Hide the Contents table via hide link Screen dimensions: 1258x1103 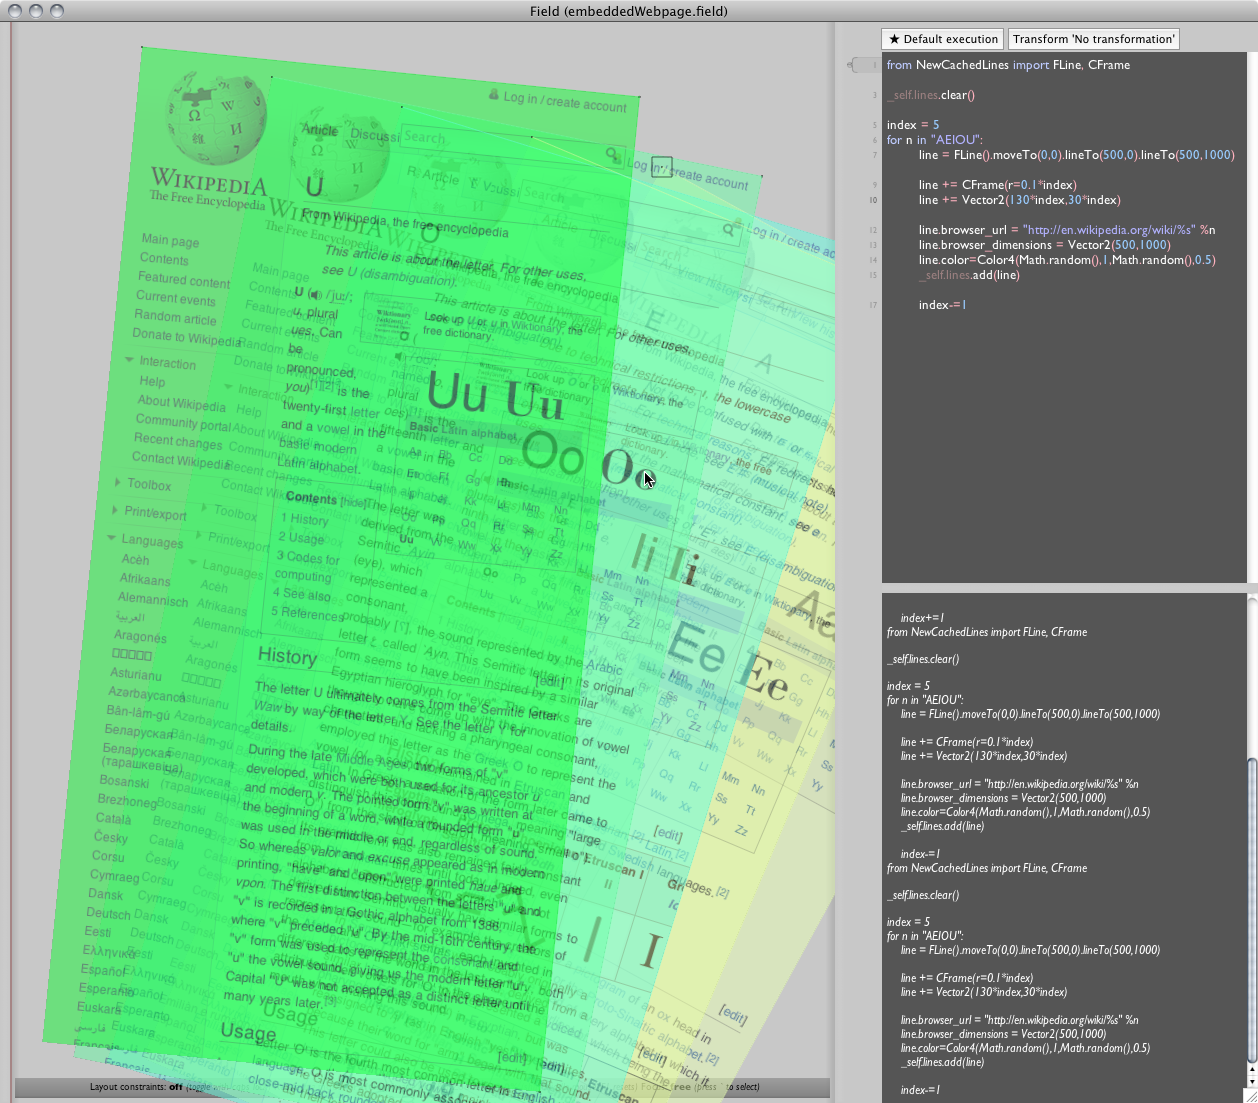click(x=353, y=501)
